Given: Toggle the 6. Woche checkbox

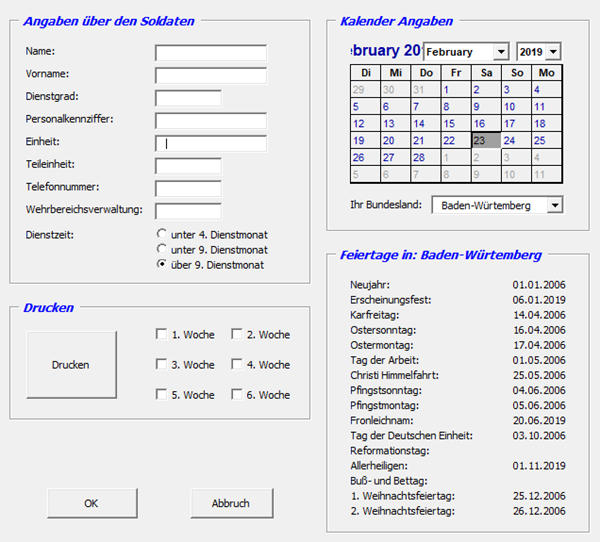Looking at the screenshot, I should (x=238, y=395).
